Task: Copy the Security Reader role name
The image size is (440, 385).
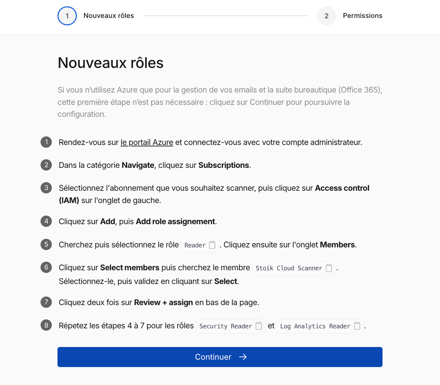Action: tap(259, 326)
